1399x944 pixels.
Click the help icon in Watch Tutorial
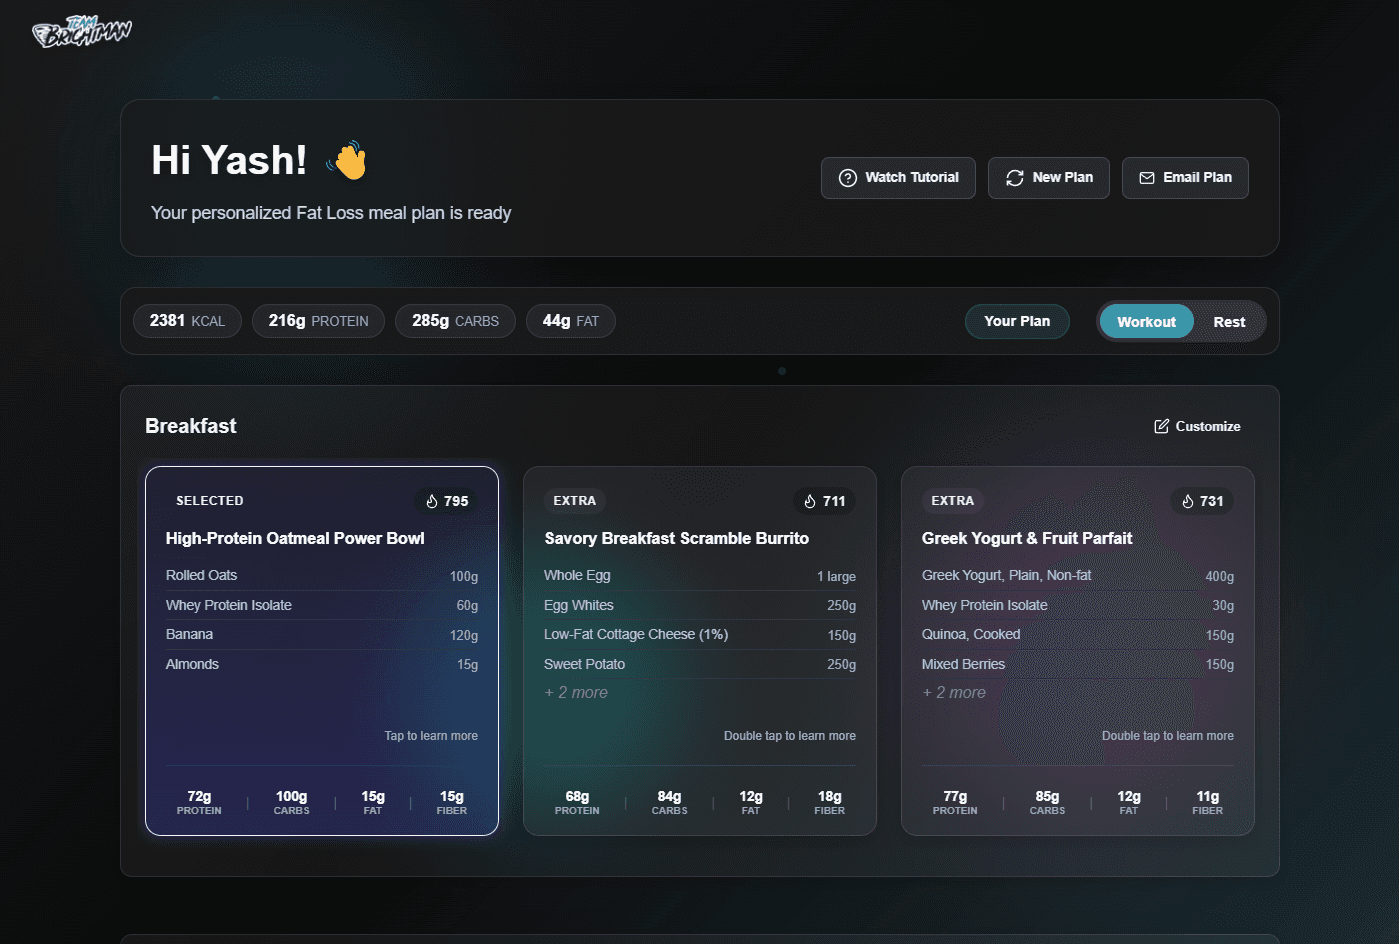848,178
